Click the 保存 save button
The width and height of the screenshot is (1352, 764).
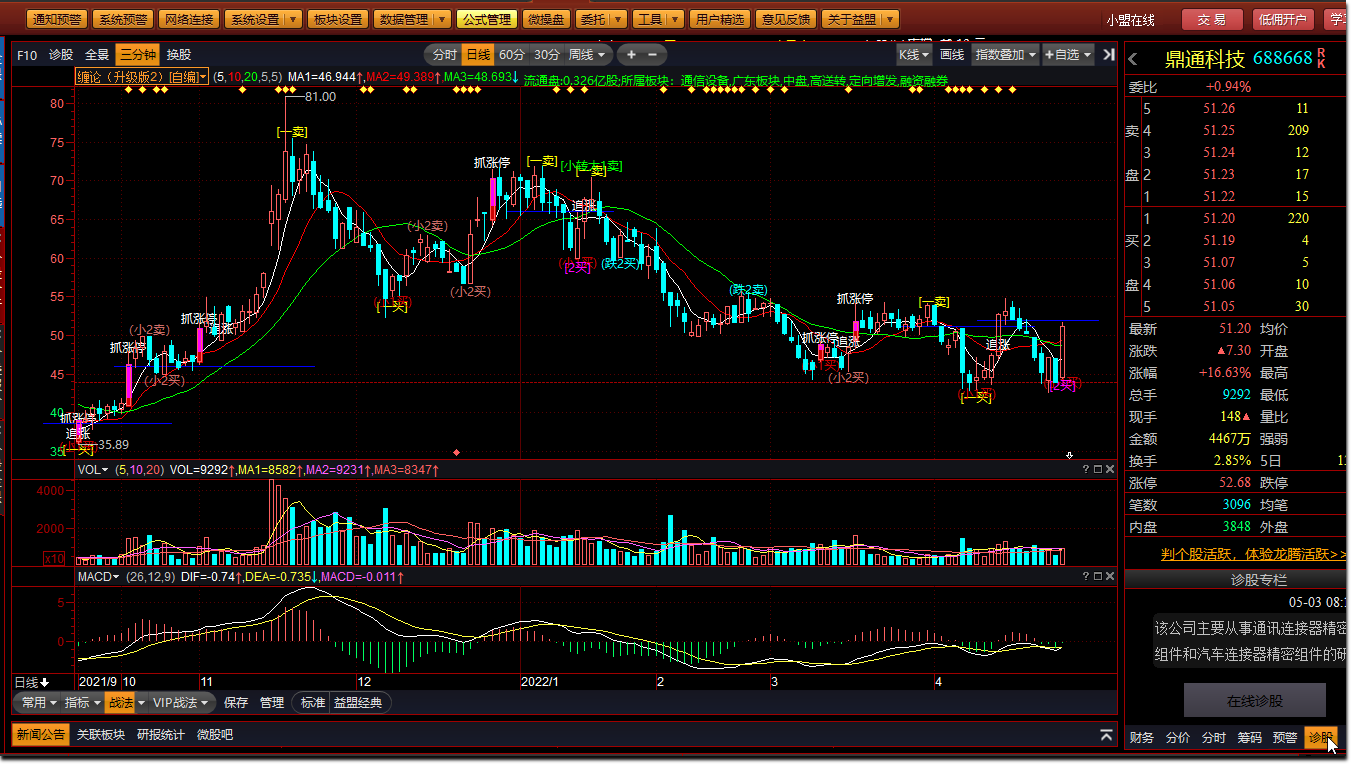(x=236, y=703)
